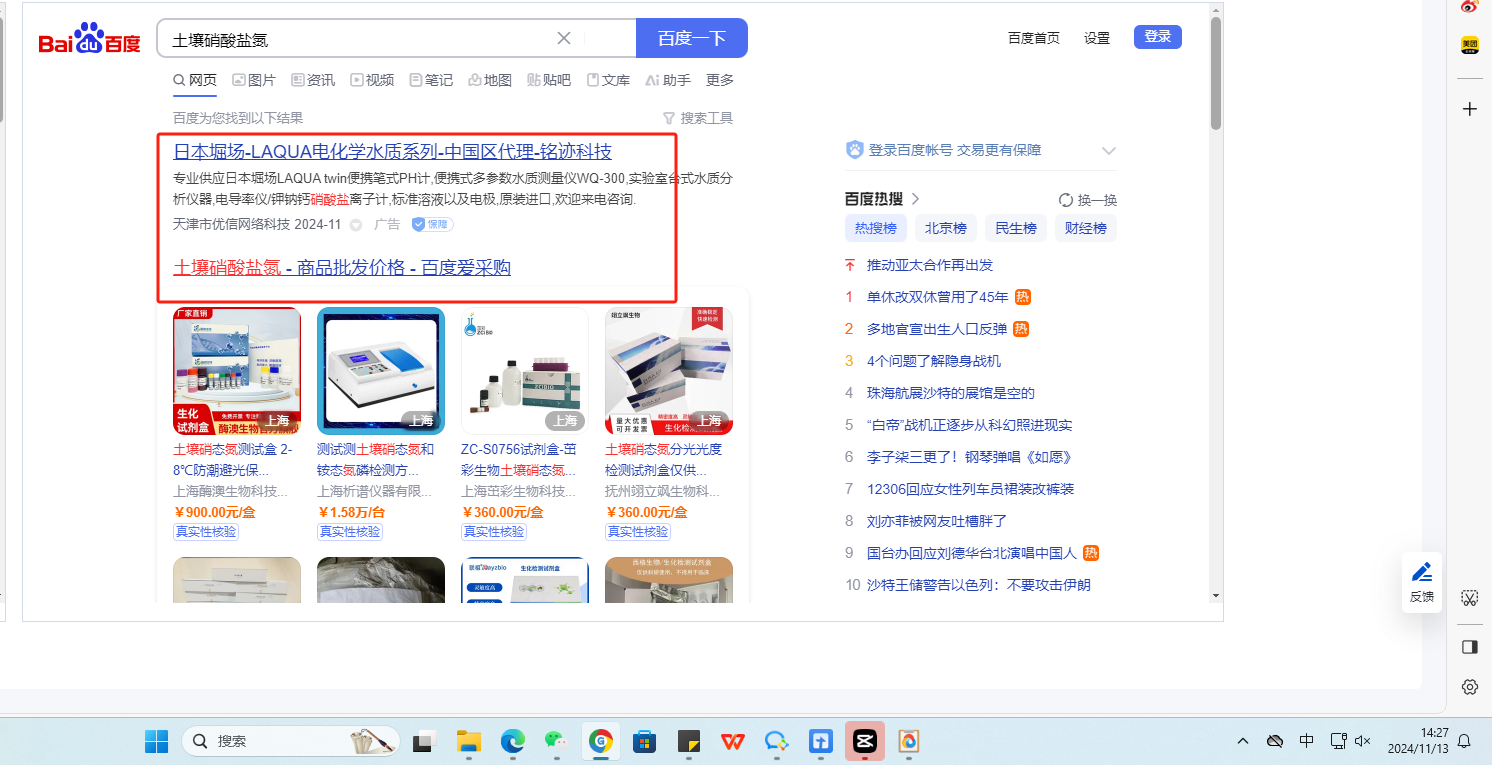Click the 登录 button
This screenshot has width=1492, height=765.
click(1158, 37)
